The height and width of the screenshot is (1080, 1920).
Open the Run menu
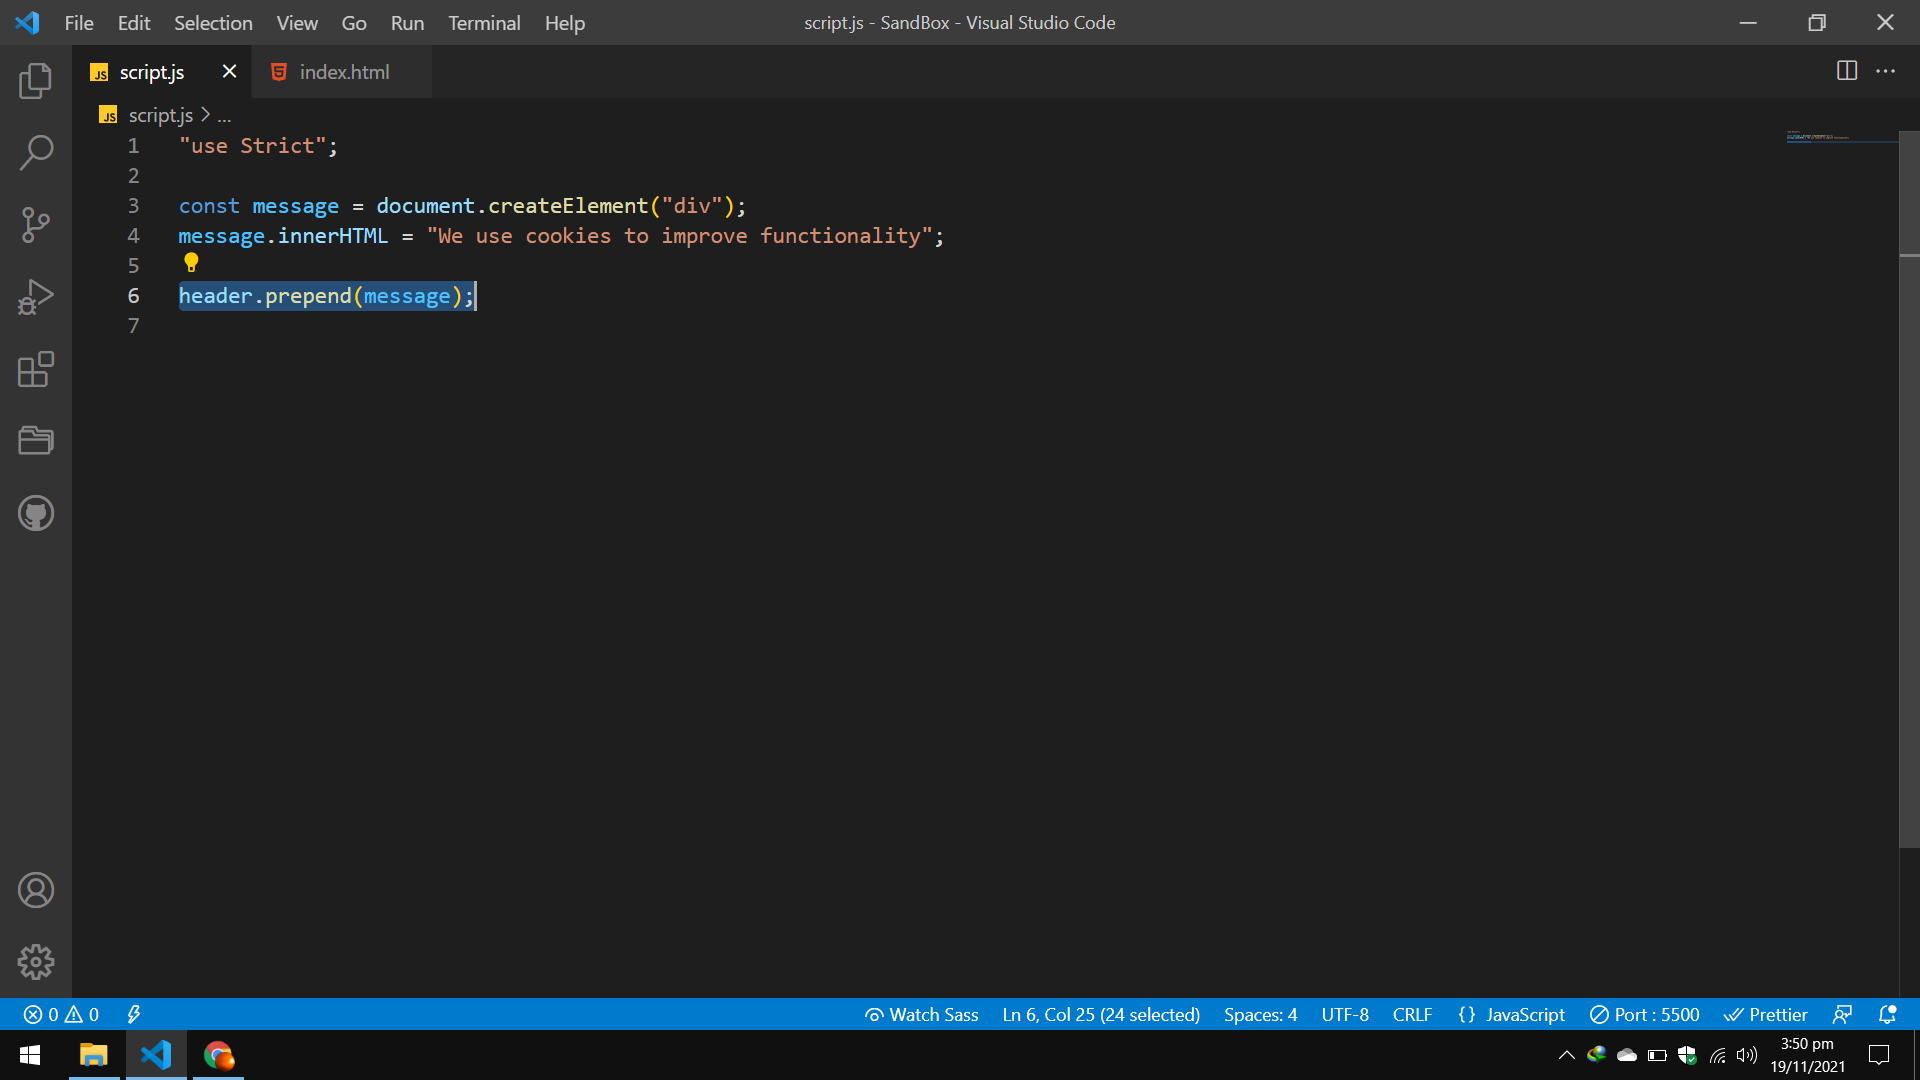pyautogui.click(x=407, y=23)
